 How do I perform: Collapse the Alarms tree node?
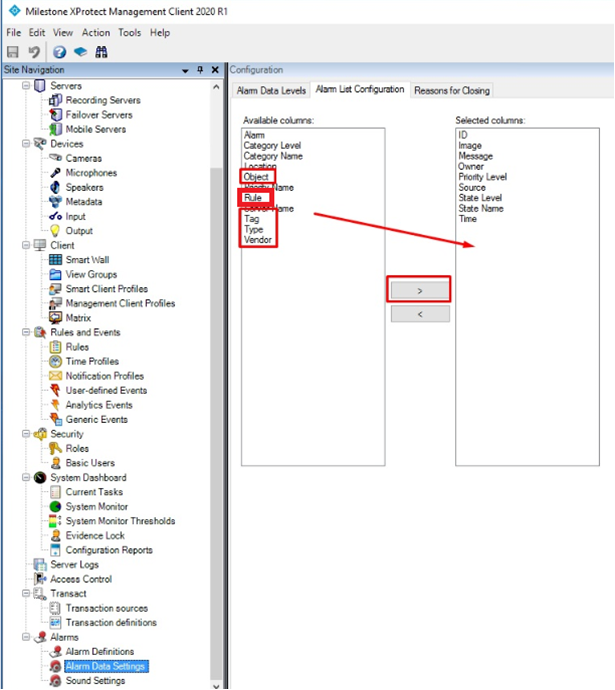(26, 637)
